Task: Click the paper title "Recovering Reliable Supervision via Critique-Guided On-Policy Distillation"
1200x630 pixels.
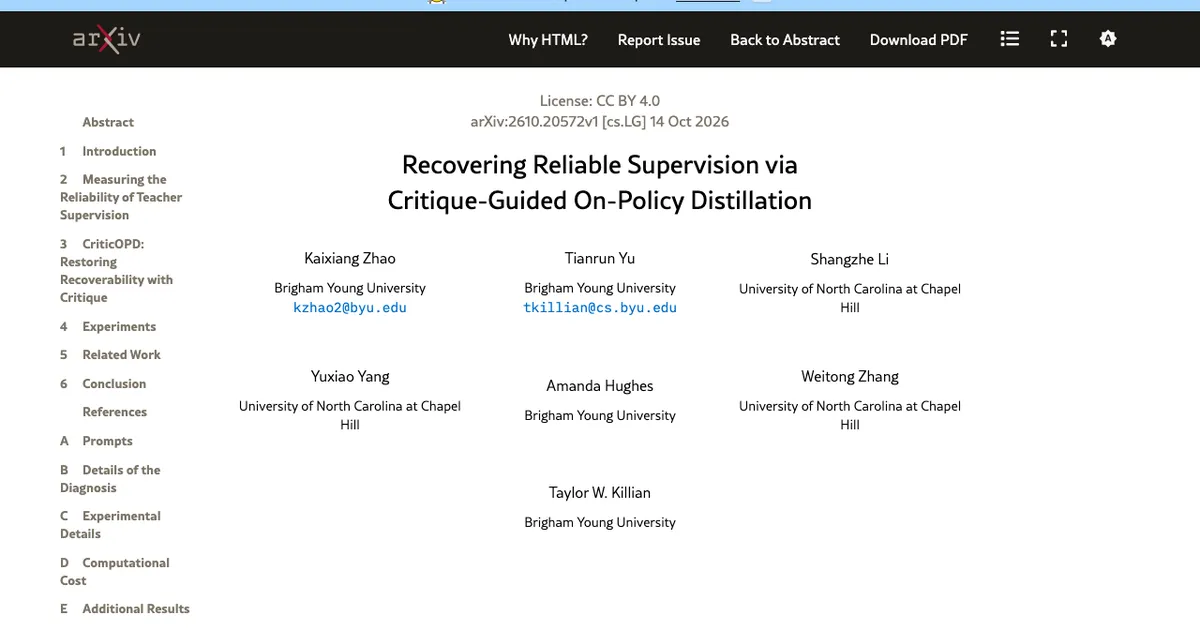Action: pyautogui.click(x=600, y=182)
